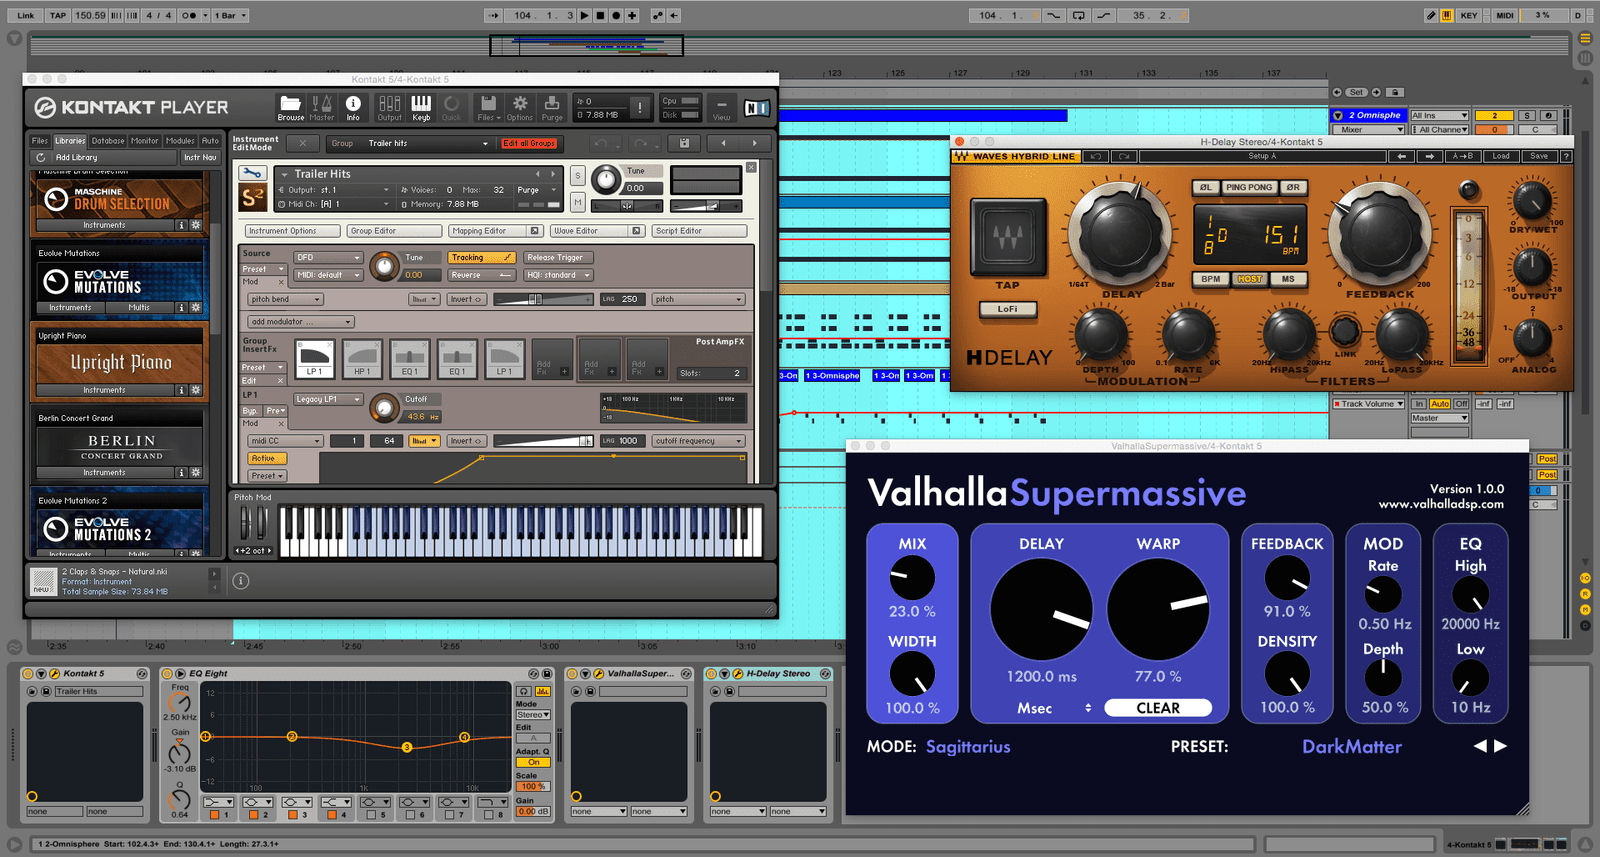Toggle the EQ Eight device activator
Screen dimensions: 1600x857
[167, 674]
